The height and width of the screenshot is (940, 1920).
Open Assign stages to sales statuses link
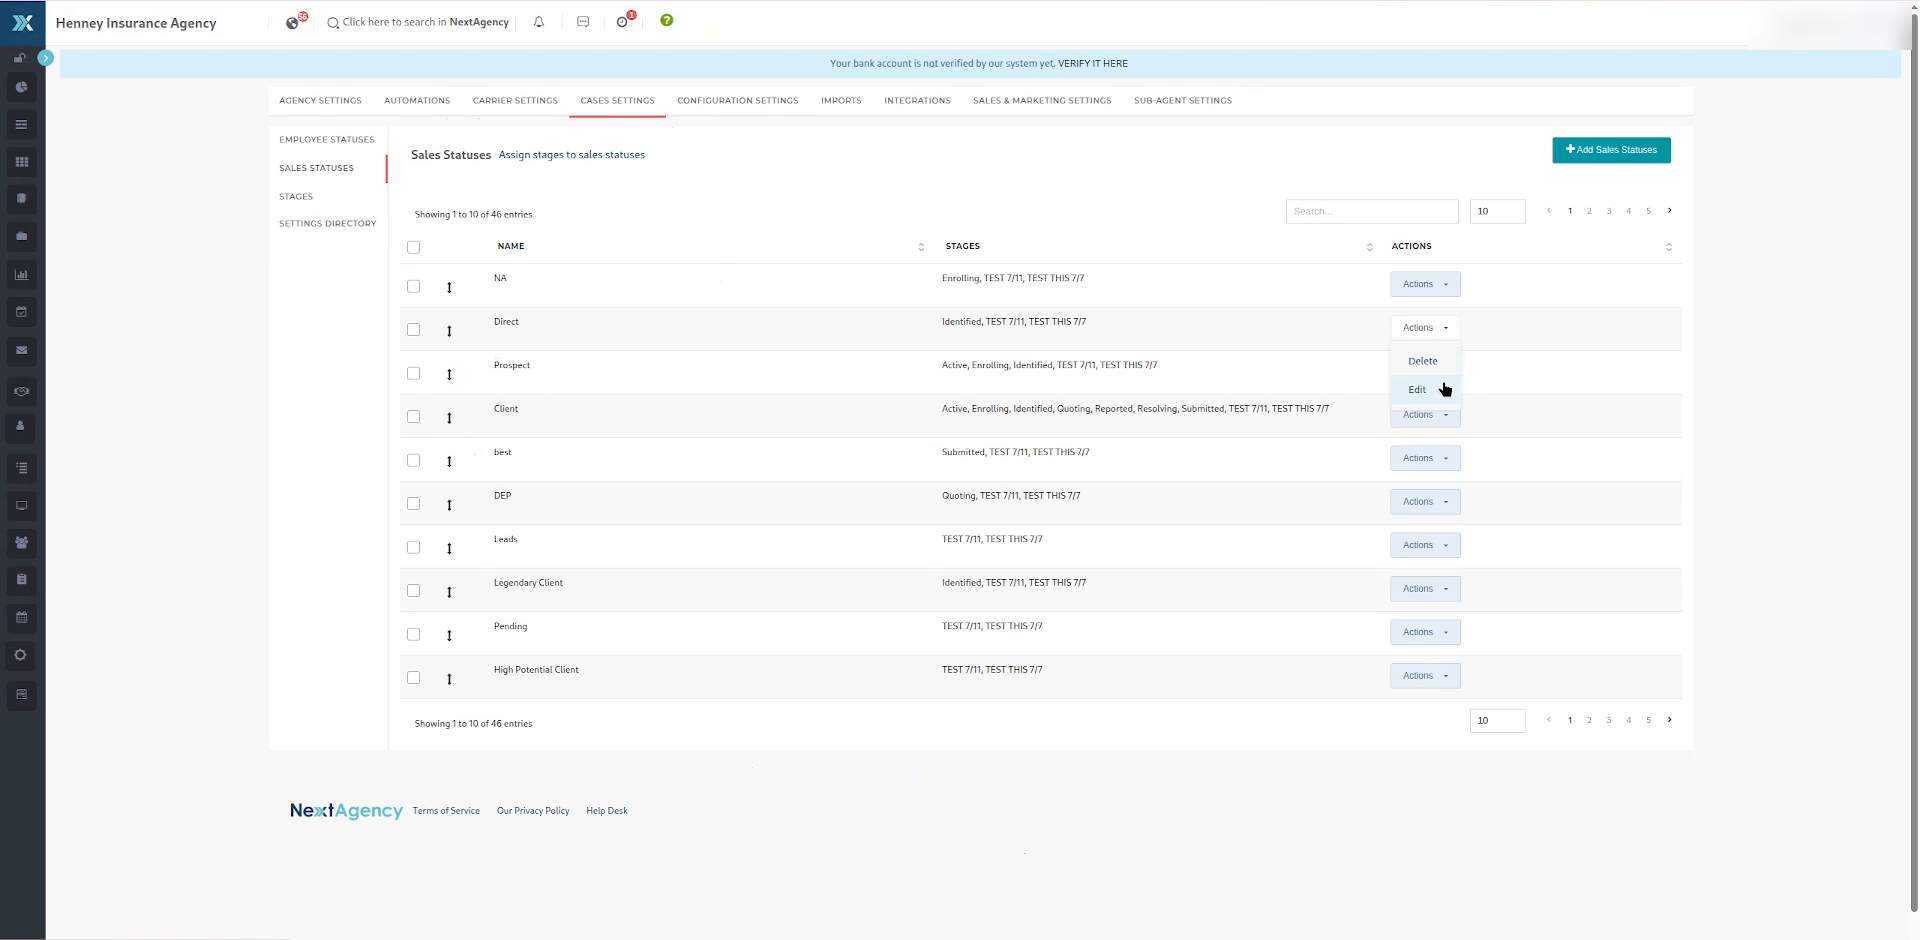coord(572,155)
